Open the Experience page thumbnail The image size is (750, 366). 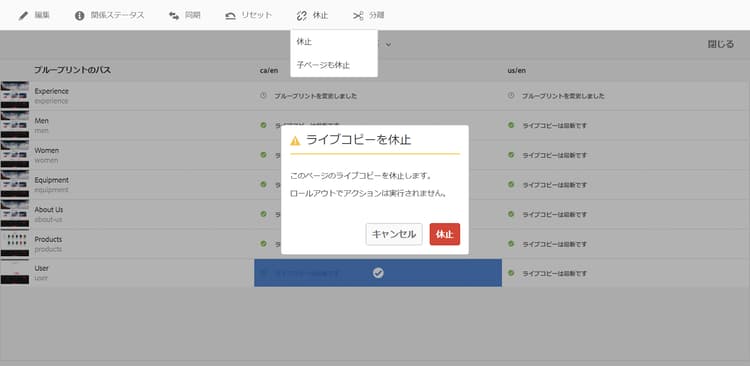pos(15,96)
